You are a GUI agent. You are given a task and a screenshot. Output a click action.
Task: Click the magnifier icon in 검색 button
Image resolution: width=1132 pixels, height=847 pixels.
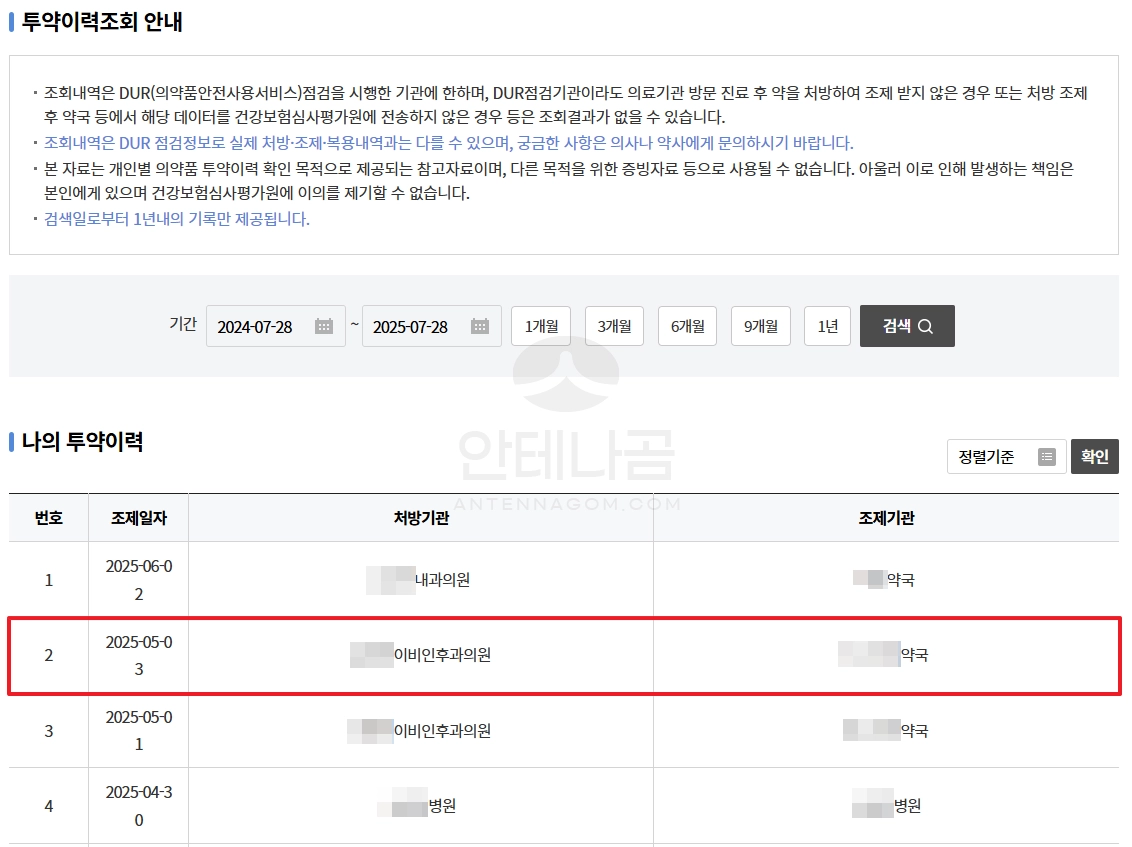coord(926,326)
